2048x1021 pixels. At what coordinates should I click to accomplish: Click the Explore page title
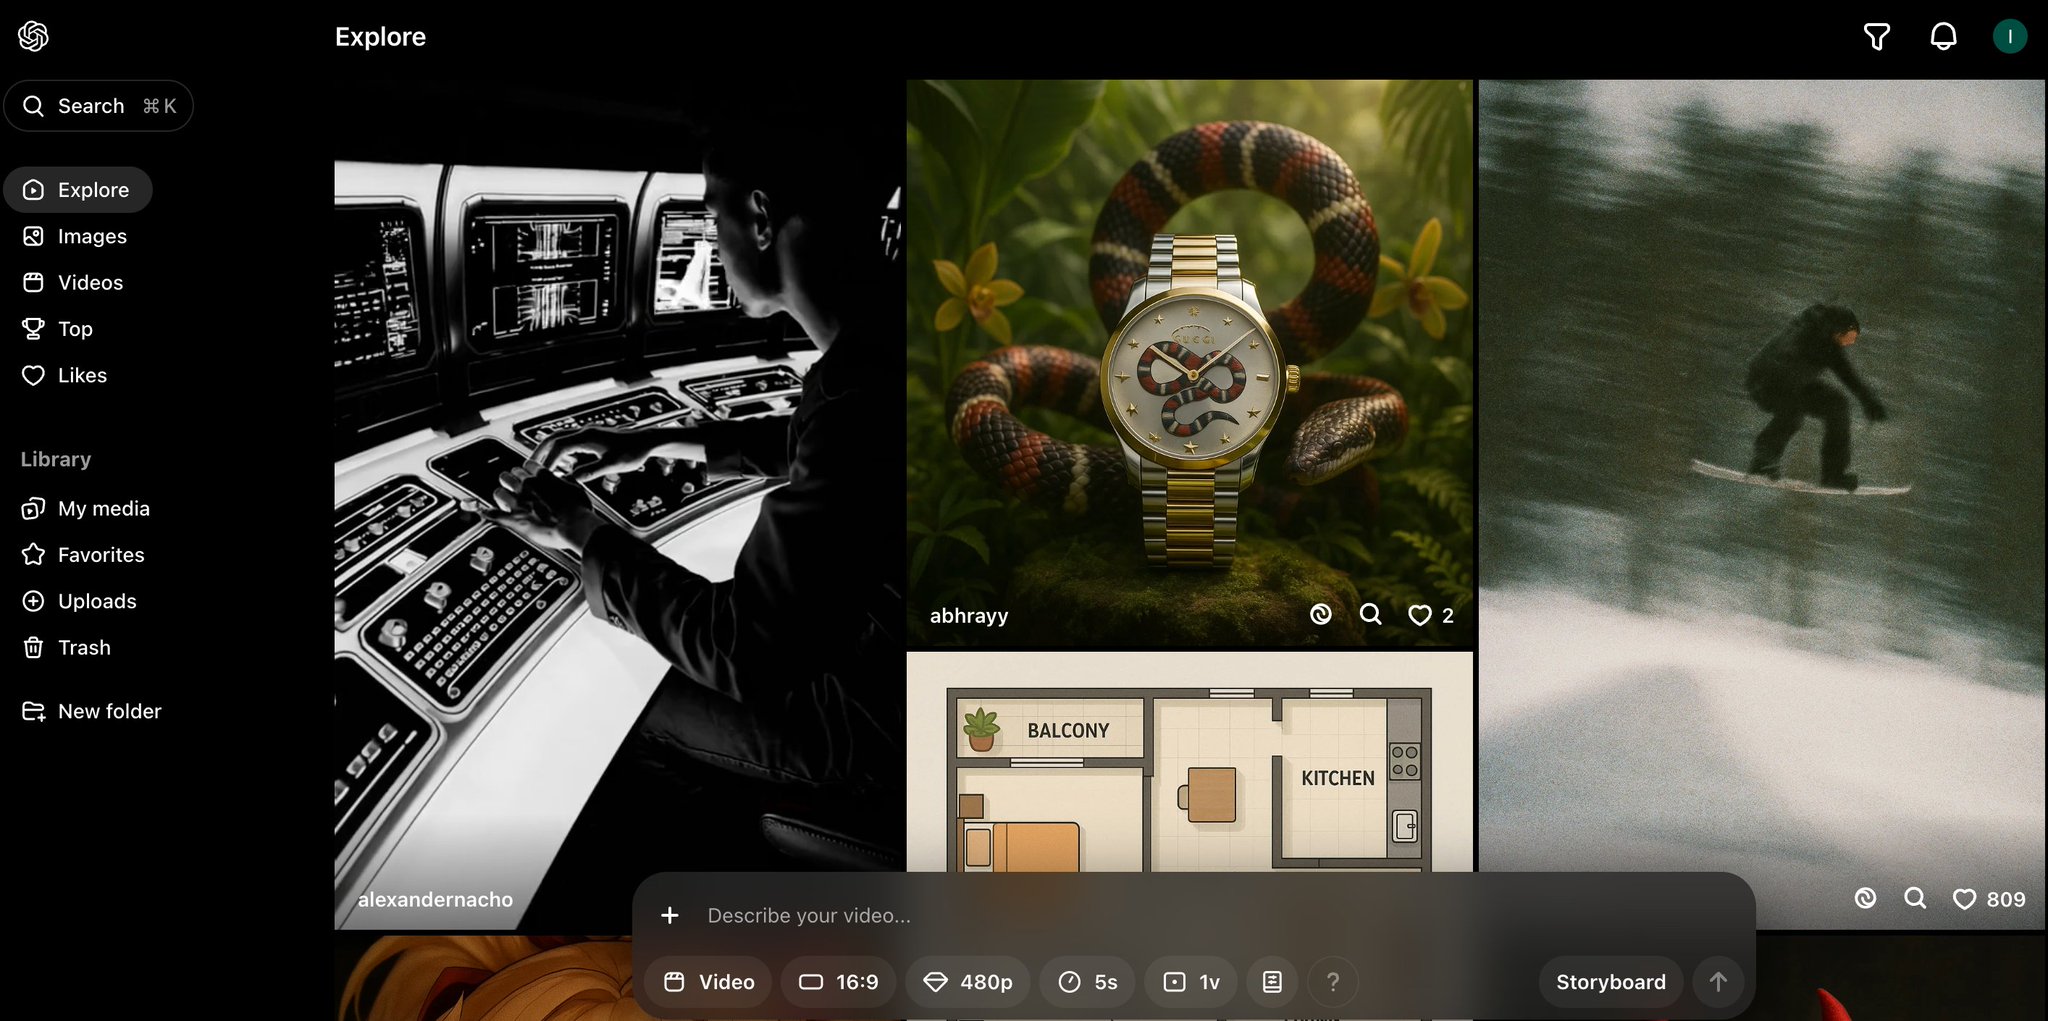click(x=380, y=37)
